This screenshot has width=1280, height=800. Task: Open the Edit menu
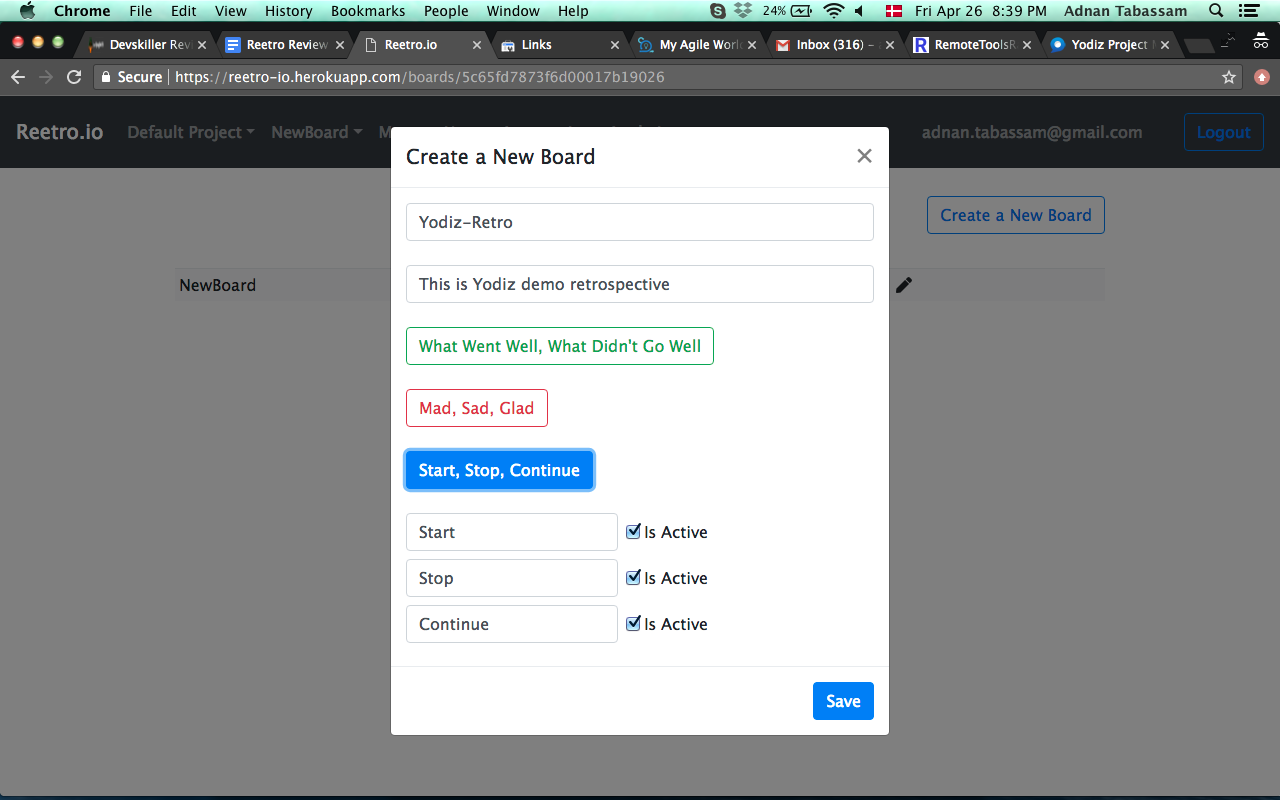184,11
